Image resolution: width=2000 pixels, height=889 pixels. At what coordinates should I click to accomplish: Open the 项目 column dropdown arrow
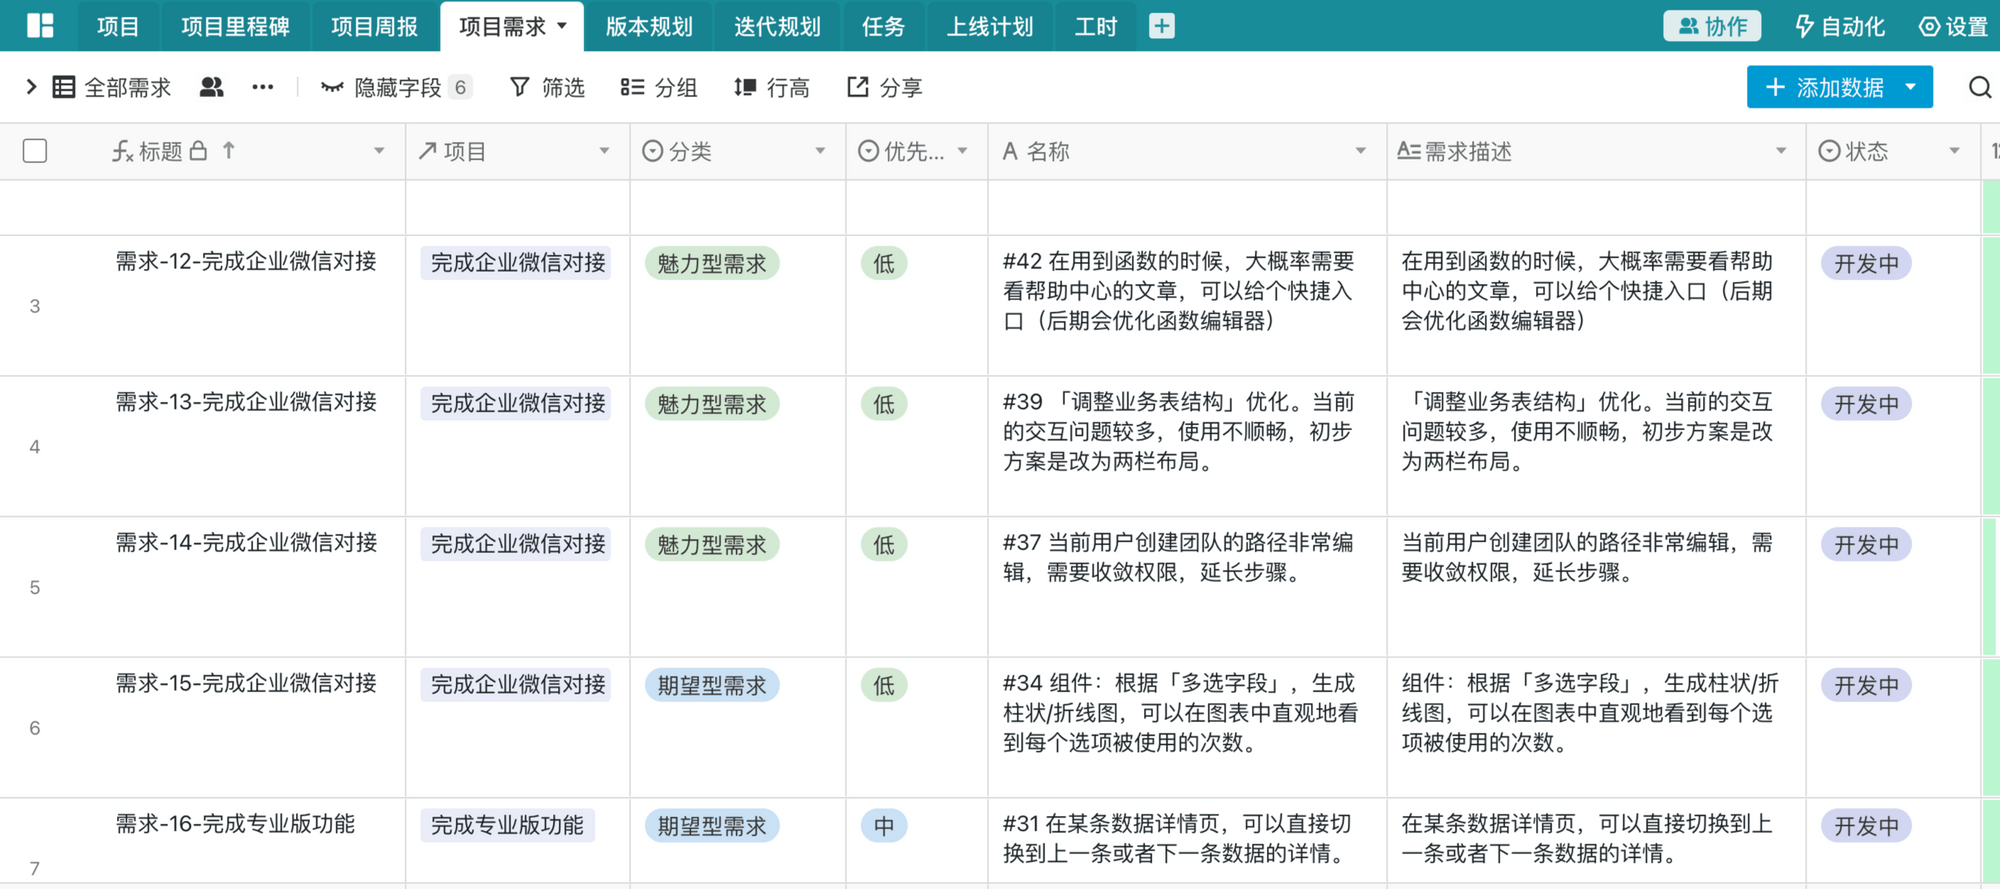(604, 151)
